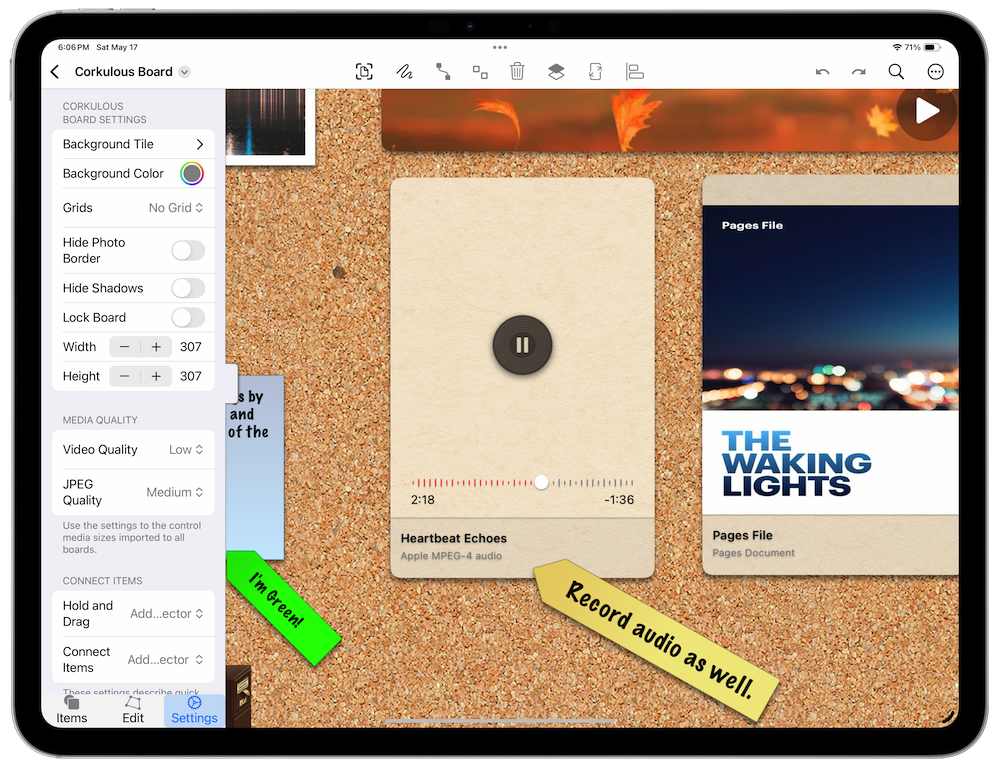This screenshot has width=1000, height=767.
Task: Change JPEG Quality Medium dropdown
Action: coord(175,492)
